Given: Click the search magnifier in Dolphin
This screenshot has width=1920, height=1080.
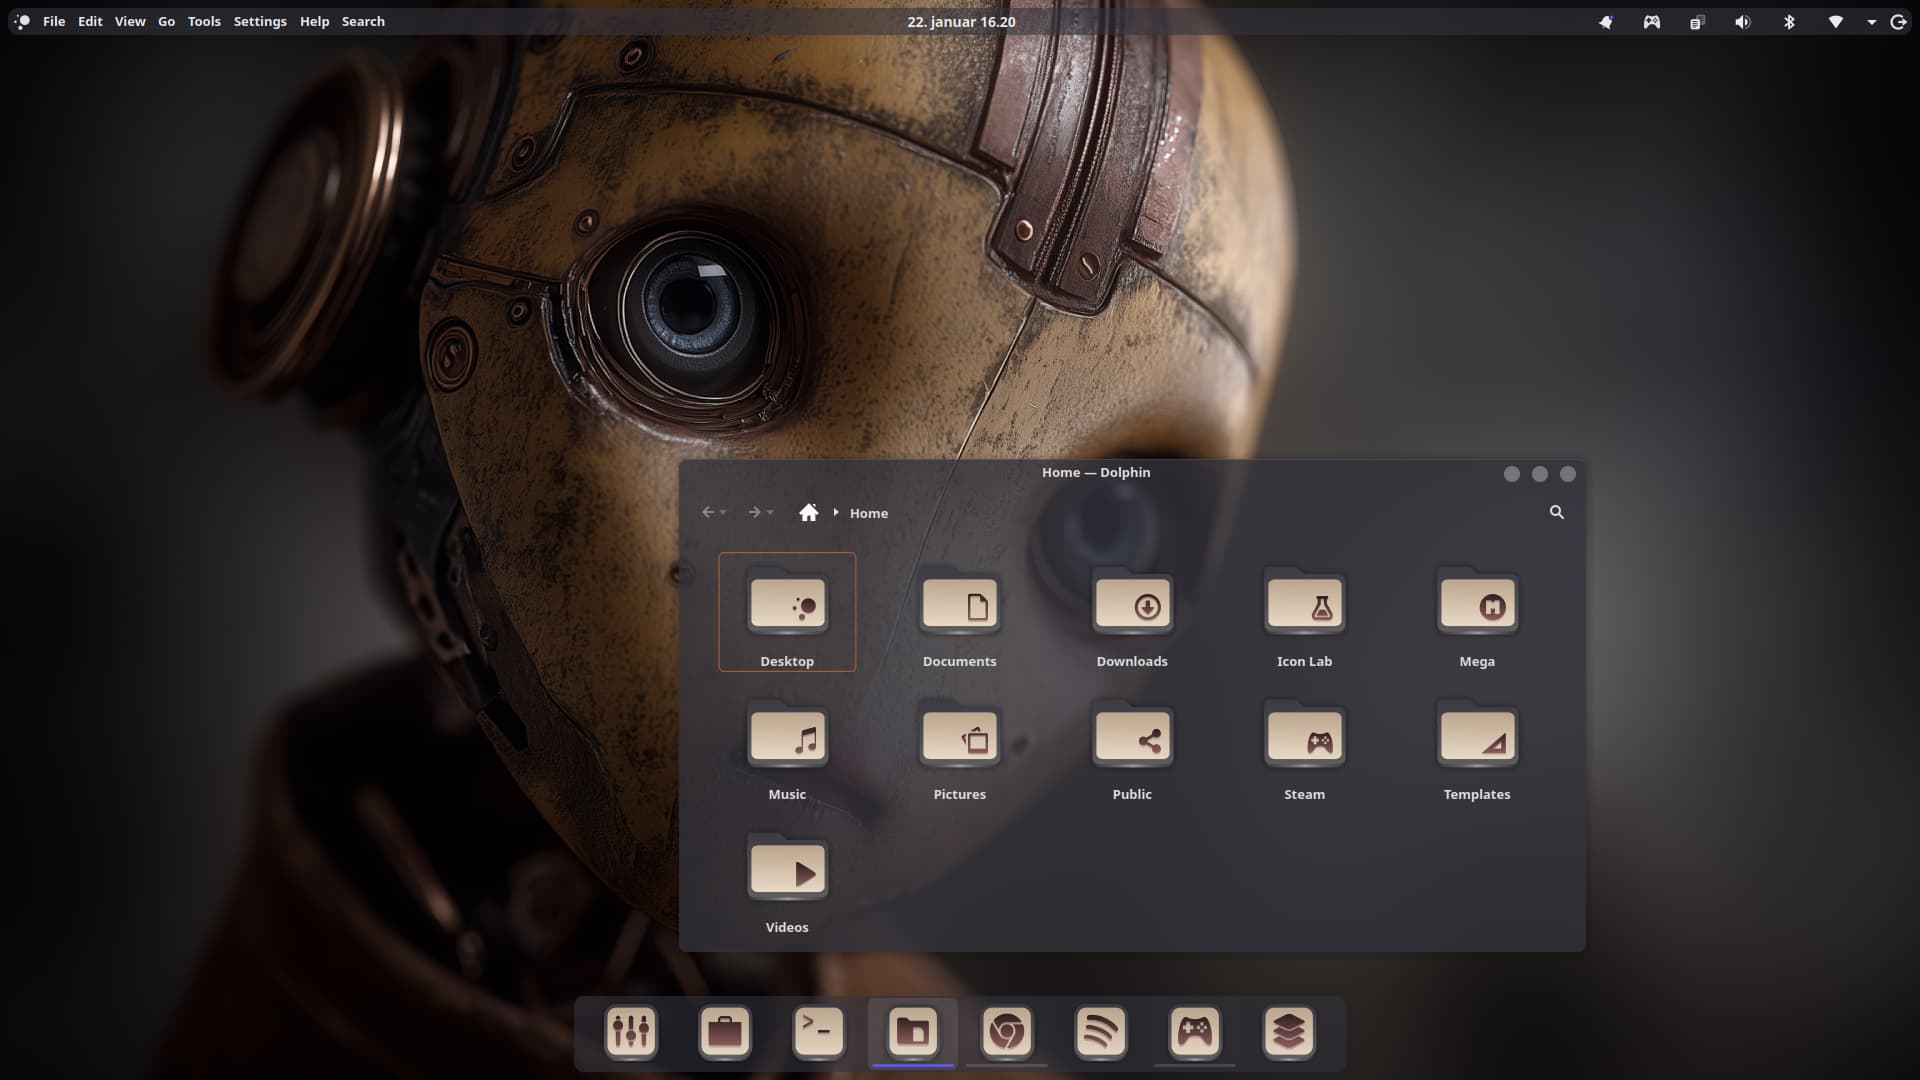Looking at the screenshot, I should click(1556, 512).
